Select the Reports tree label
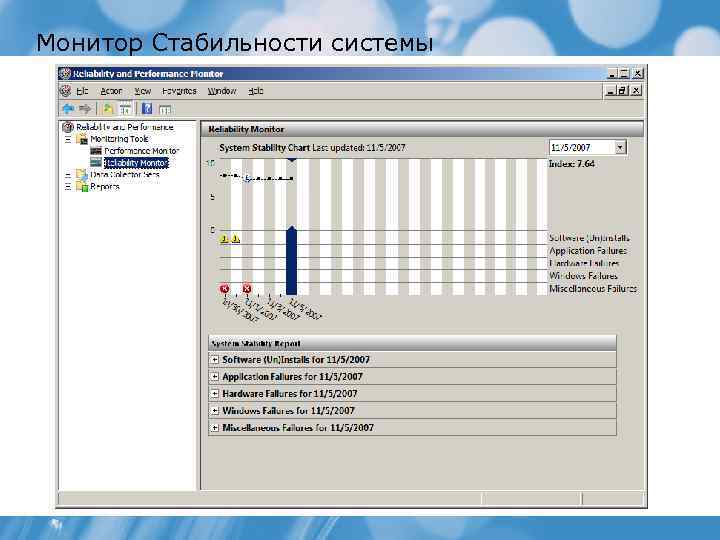This screenshot has height=540, width=720. [x=105, y=186]
